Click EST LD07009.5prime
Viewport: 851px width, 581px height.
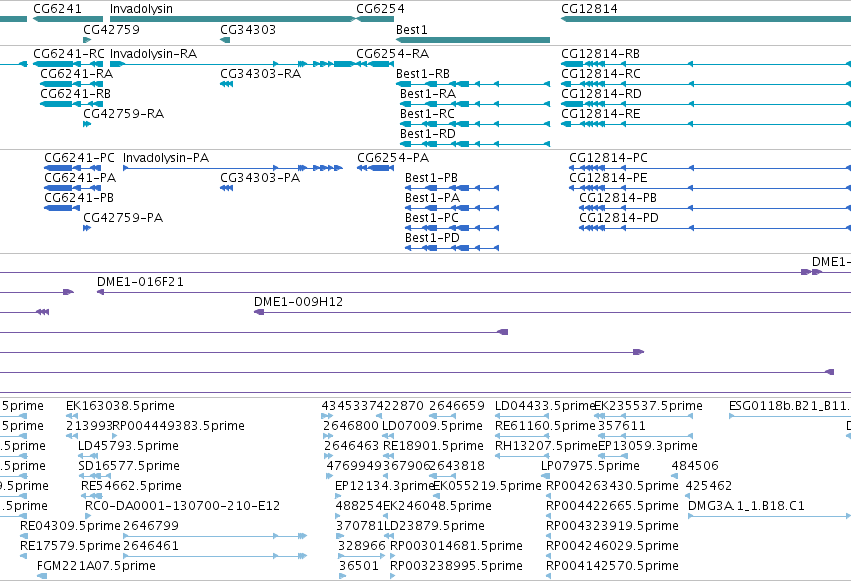pos(386,436)
